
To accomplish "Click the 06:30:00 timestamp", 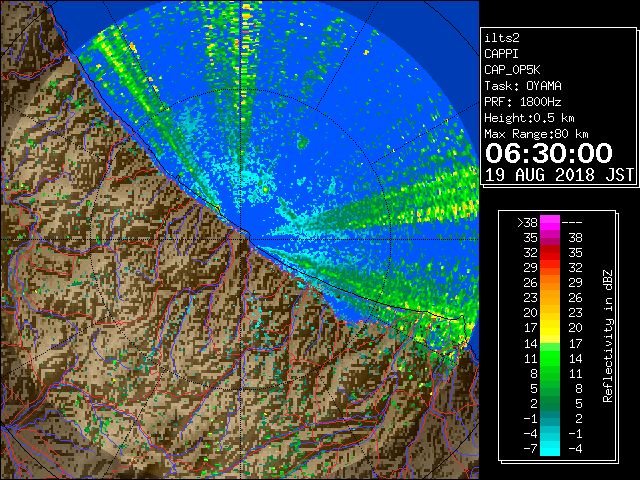I will 549,153.
